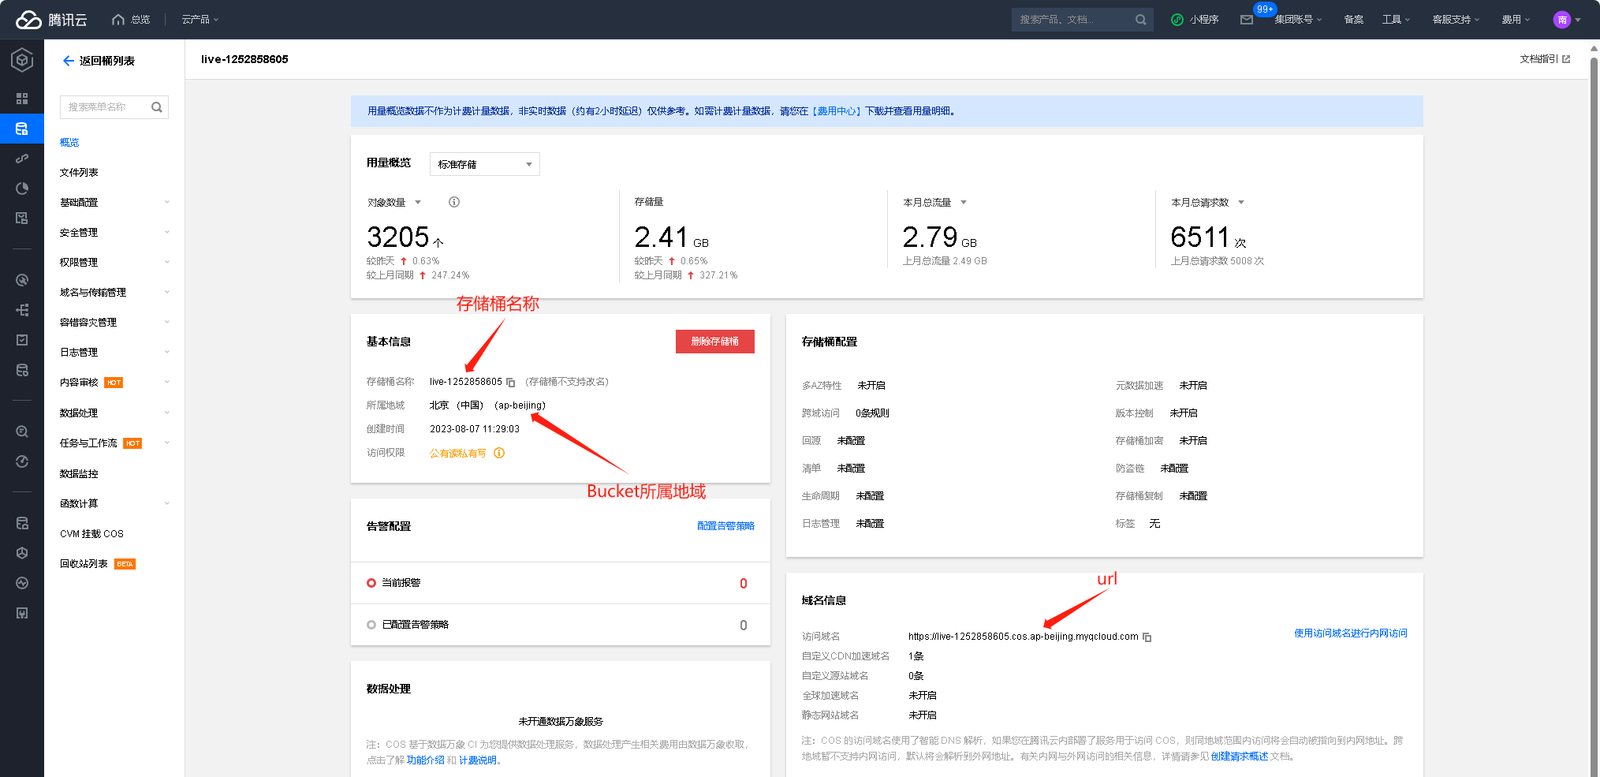This screenshot has height=777, width=1600.
Task: Click the purple 南 user avatar
Action: click(x=1562, y=19)
